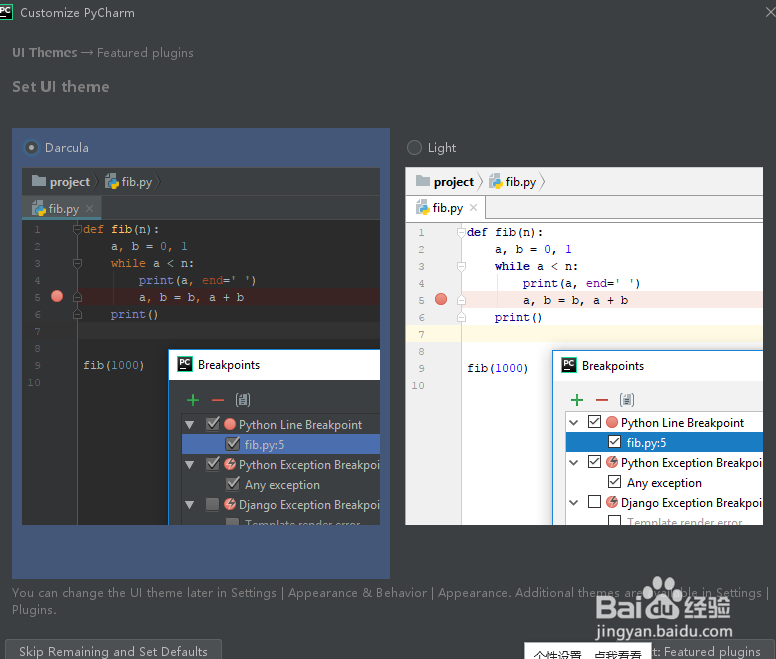Click fib.py breadcrumb file icon in Darcula preview
The width and height of the screenshot is (776, 659).
[x=112, y=182]
